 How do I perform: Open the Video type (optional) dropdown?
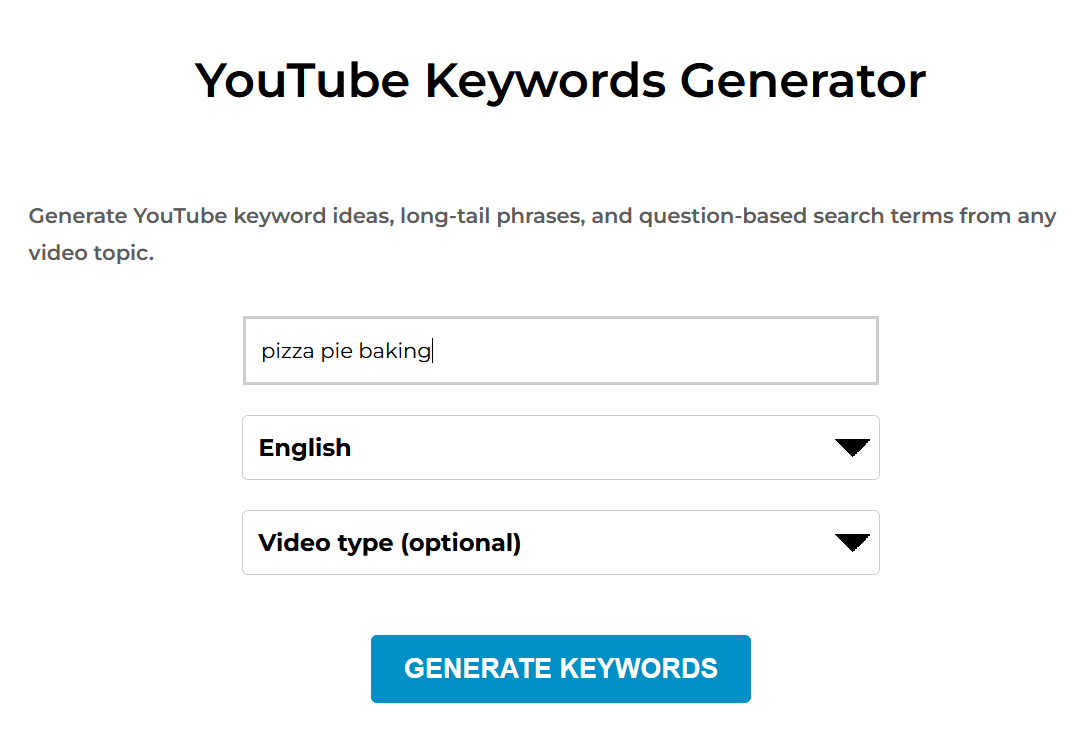pos(560,542)
